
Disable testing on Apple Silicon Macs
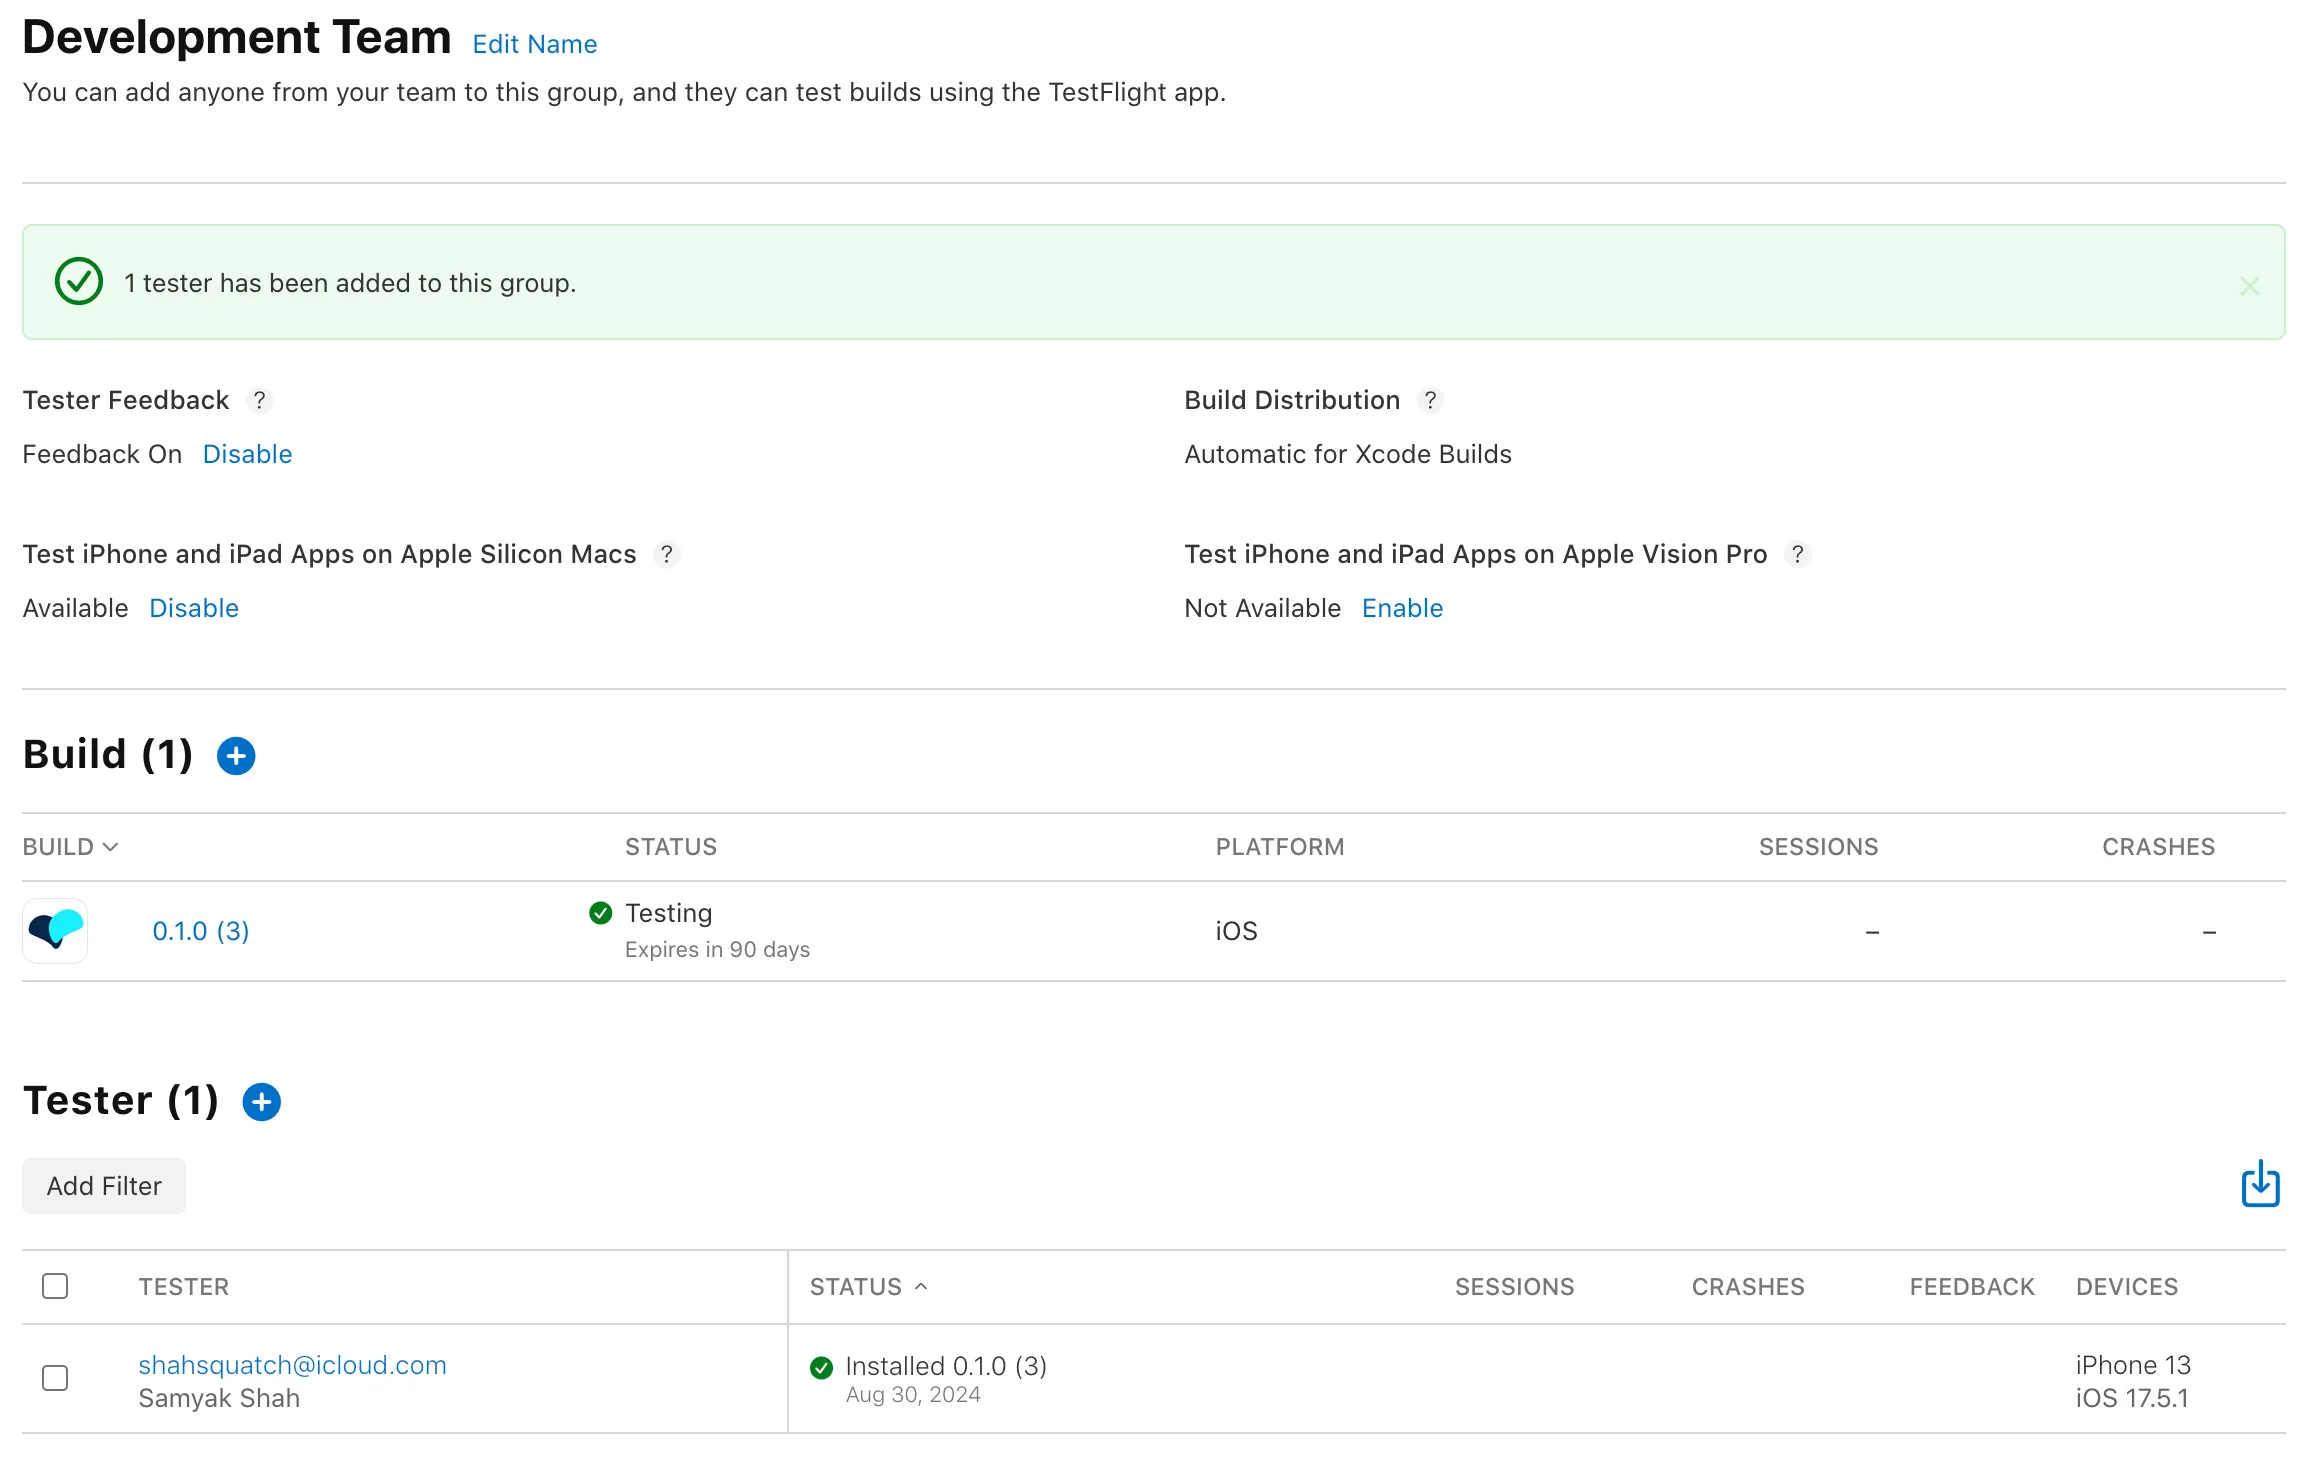pyautogui.click(x=194, y=608)
